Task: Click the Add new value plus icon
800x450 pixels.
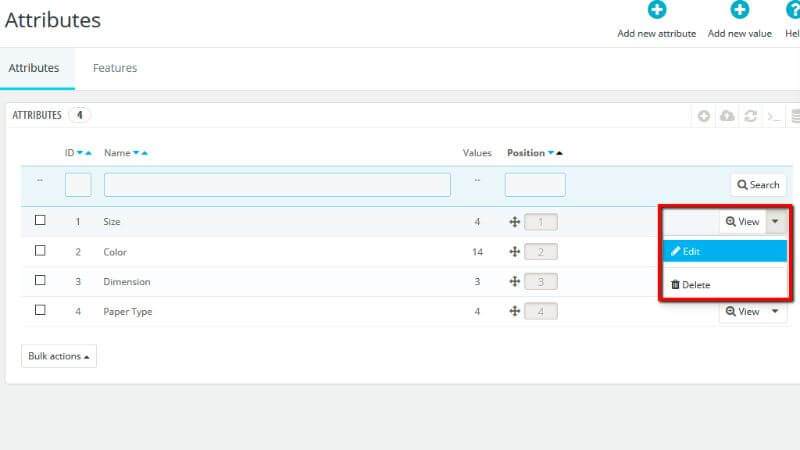Action: pos(739,9)
